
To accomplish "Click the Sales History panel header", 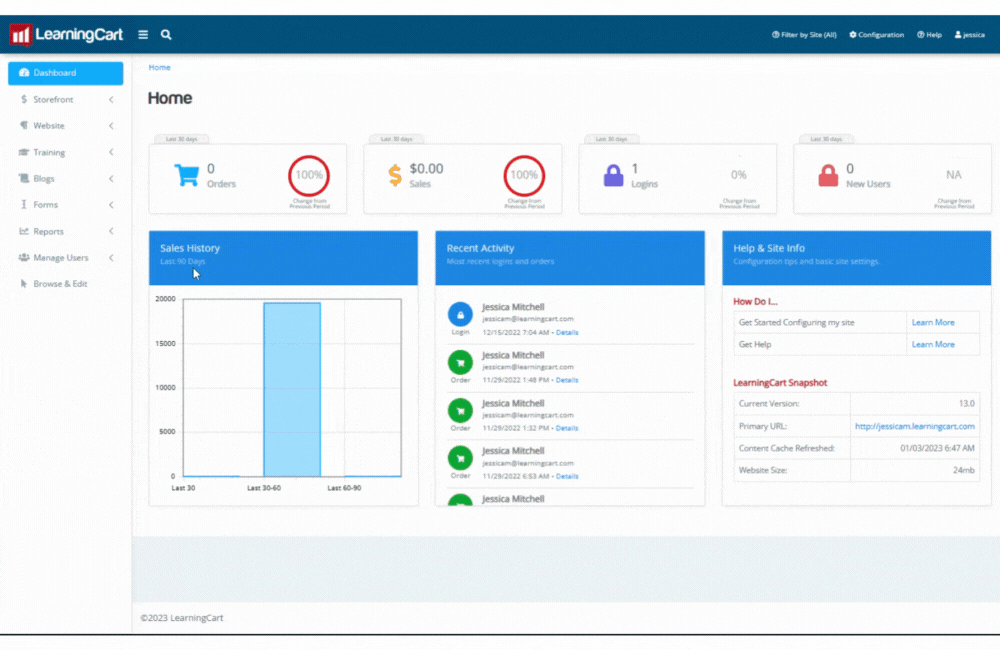I will coord(283,258).
